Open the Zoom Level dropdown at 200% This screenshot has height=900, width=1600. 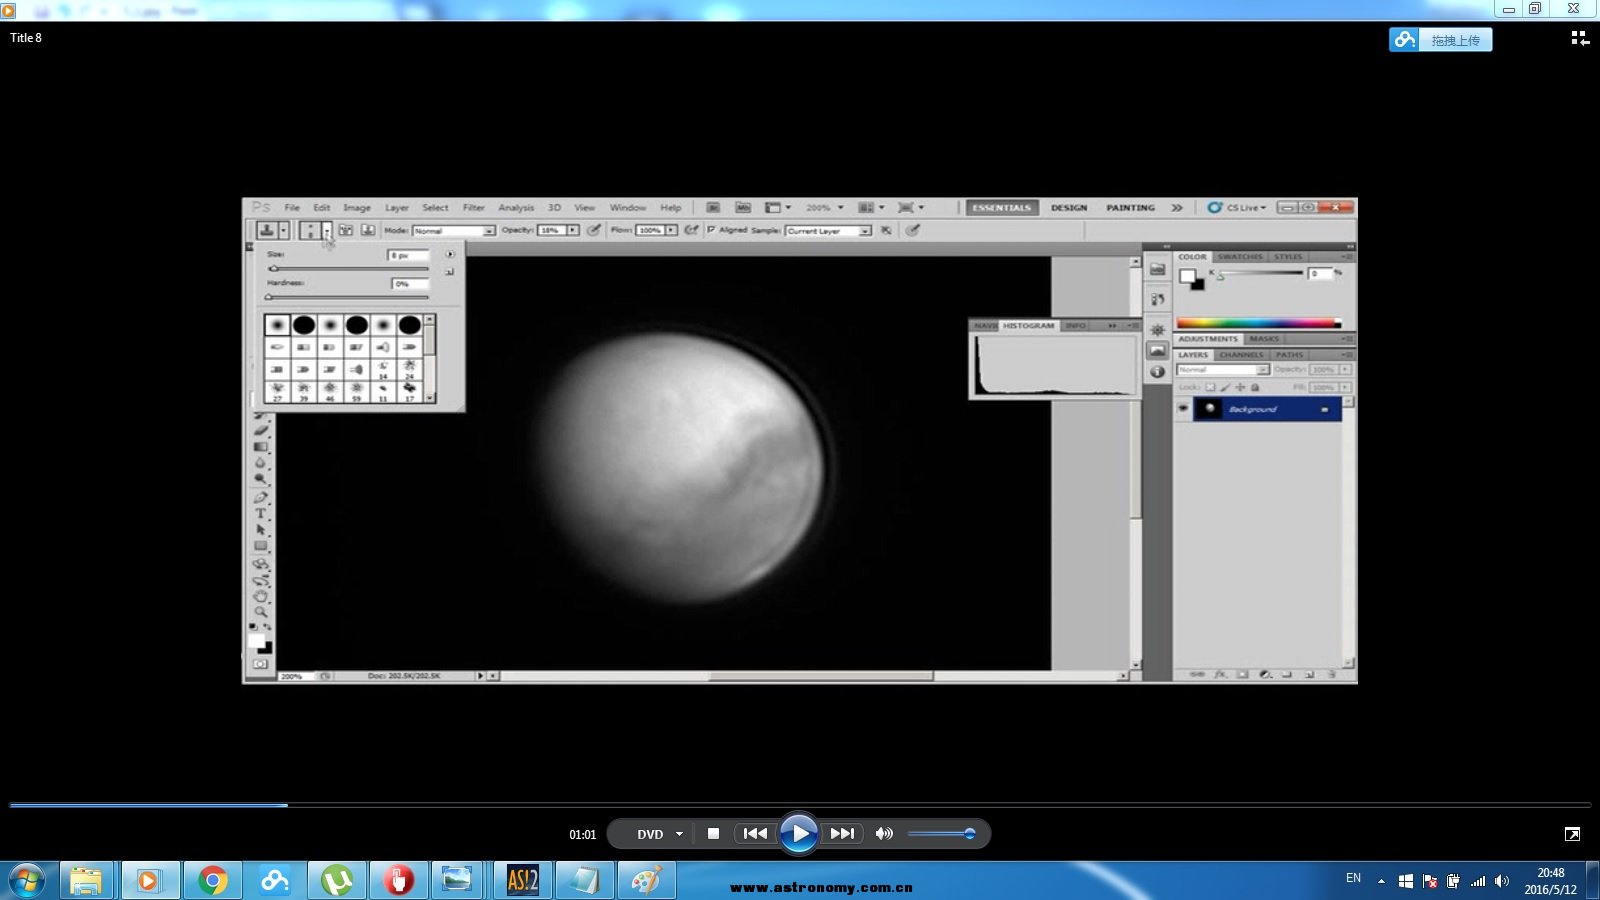point(825,208)
